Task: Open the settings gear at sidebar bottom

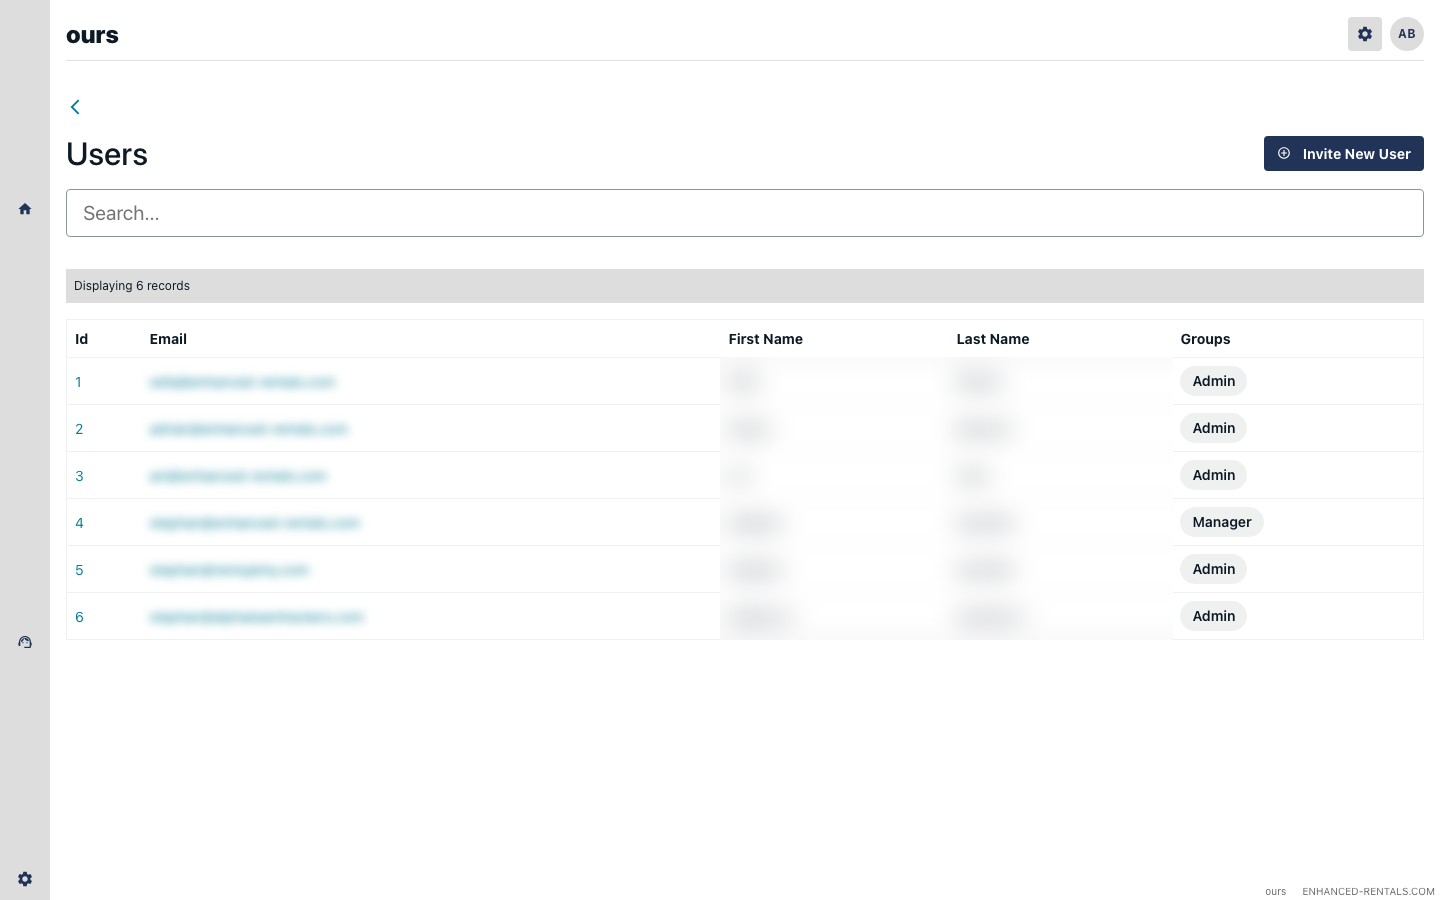Action: pyautogui.click(x=25, y=879)
